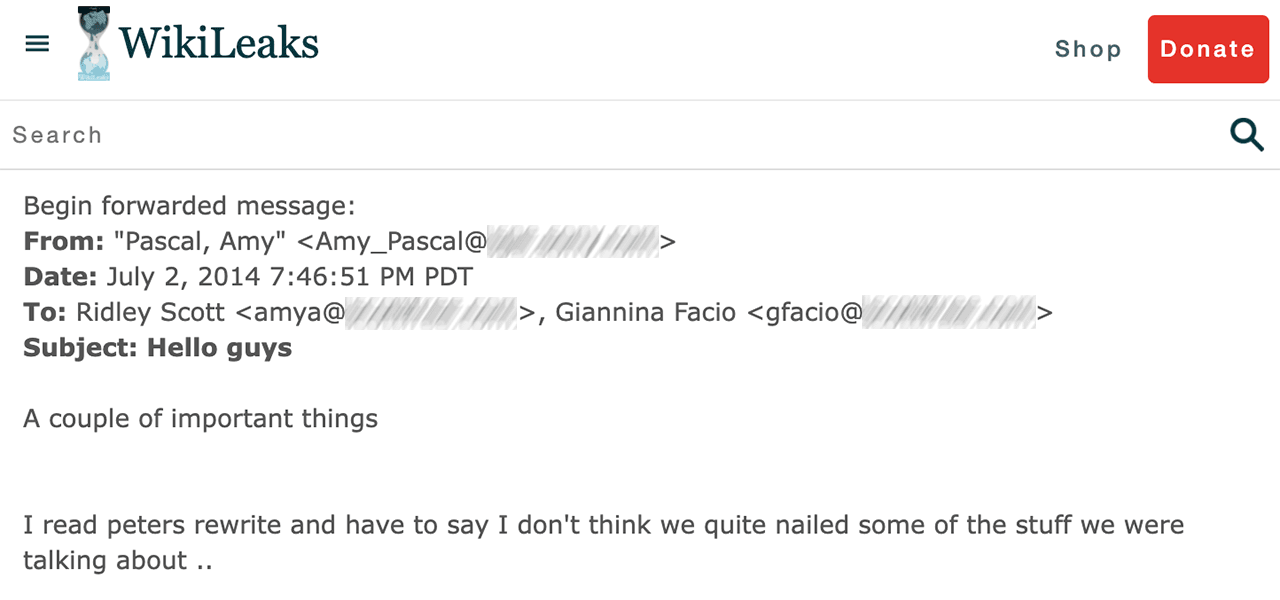The image size is (1280, 600).
Task: Click the subject line "Hello guys"
Action: 219,348
